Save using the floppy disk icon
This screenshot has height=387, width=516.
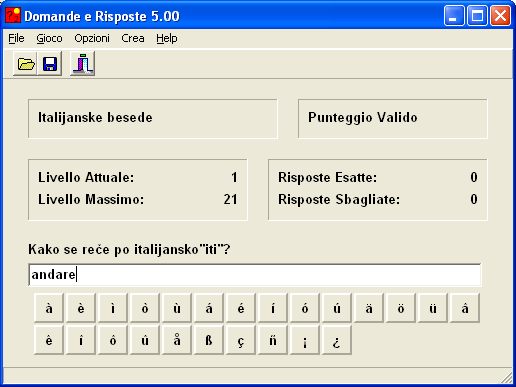[50, 63]
